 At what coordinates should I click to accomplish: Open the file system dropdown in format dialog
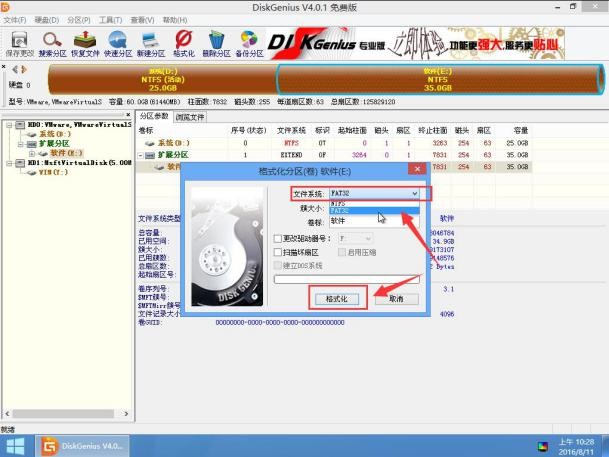[x=414, y=193]
